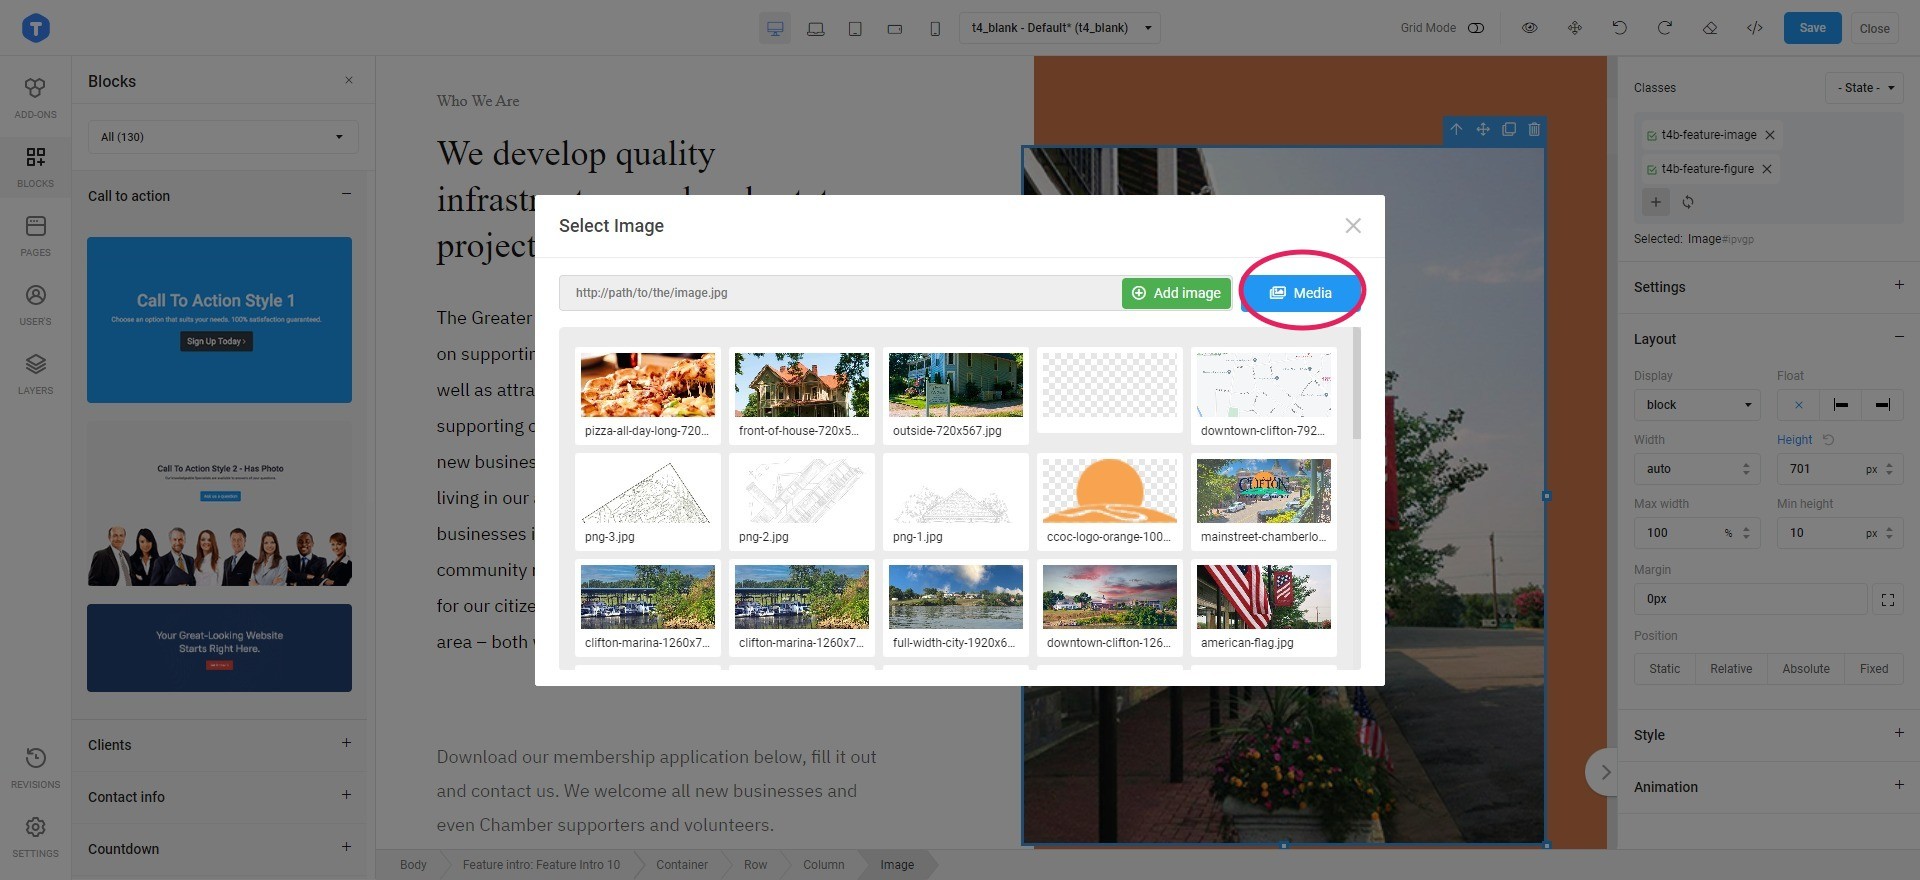1920x880 pixels.
Task: Expand the Settings section
Action: [x=1899, y=285]
